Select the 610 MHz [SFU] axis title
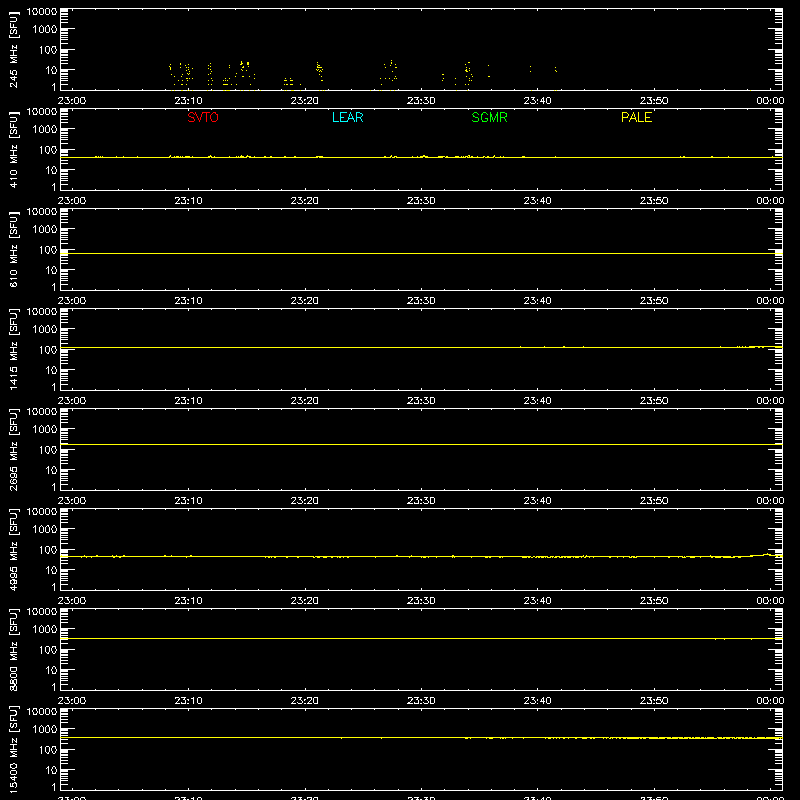The height and width of the screenshot is (800, 800). (x=13, y=249)
